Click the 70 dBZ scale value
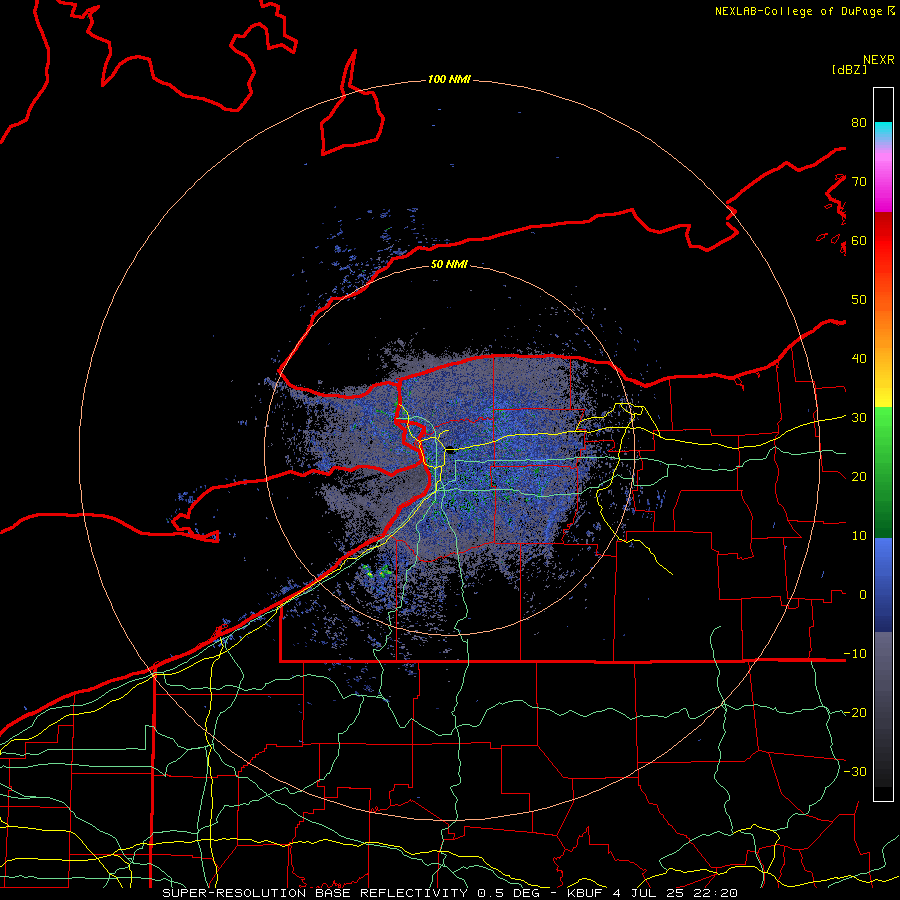Viewport: 900px width, 900px height. click(859, 181)
